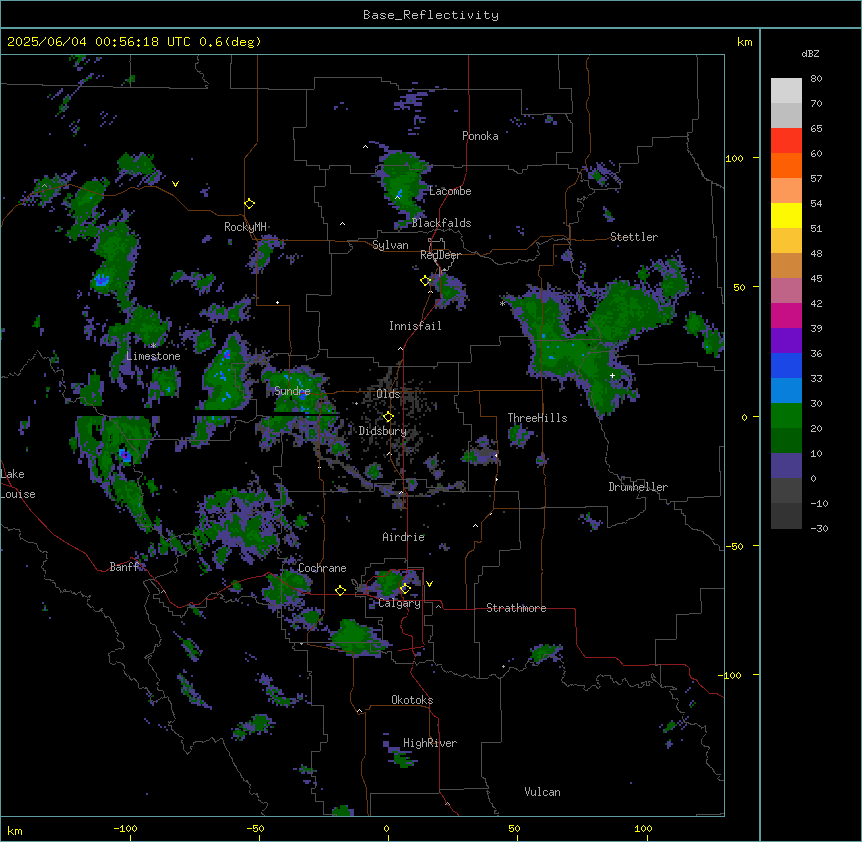The height and width of the screenshot is (842, 862).
Task: Click the 100 tick on vertical axis
Action: 734,159
